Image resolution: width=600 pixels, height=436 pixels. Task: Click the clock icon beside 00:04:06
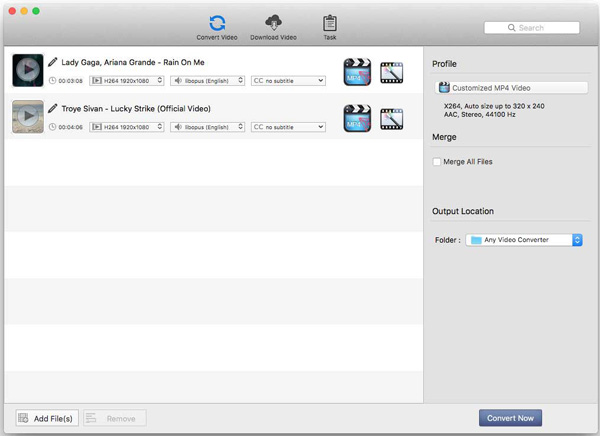(52, 127)
